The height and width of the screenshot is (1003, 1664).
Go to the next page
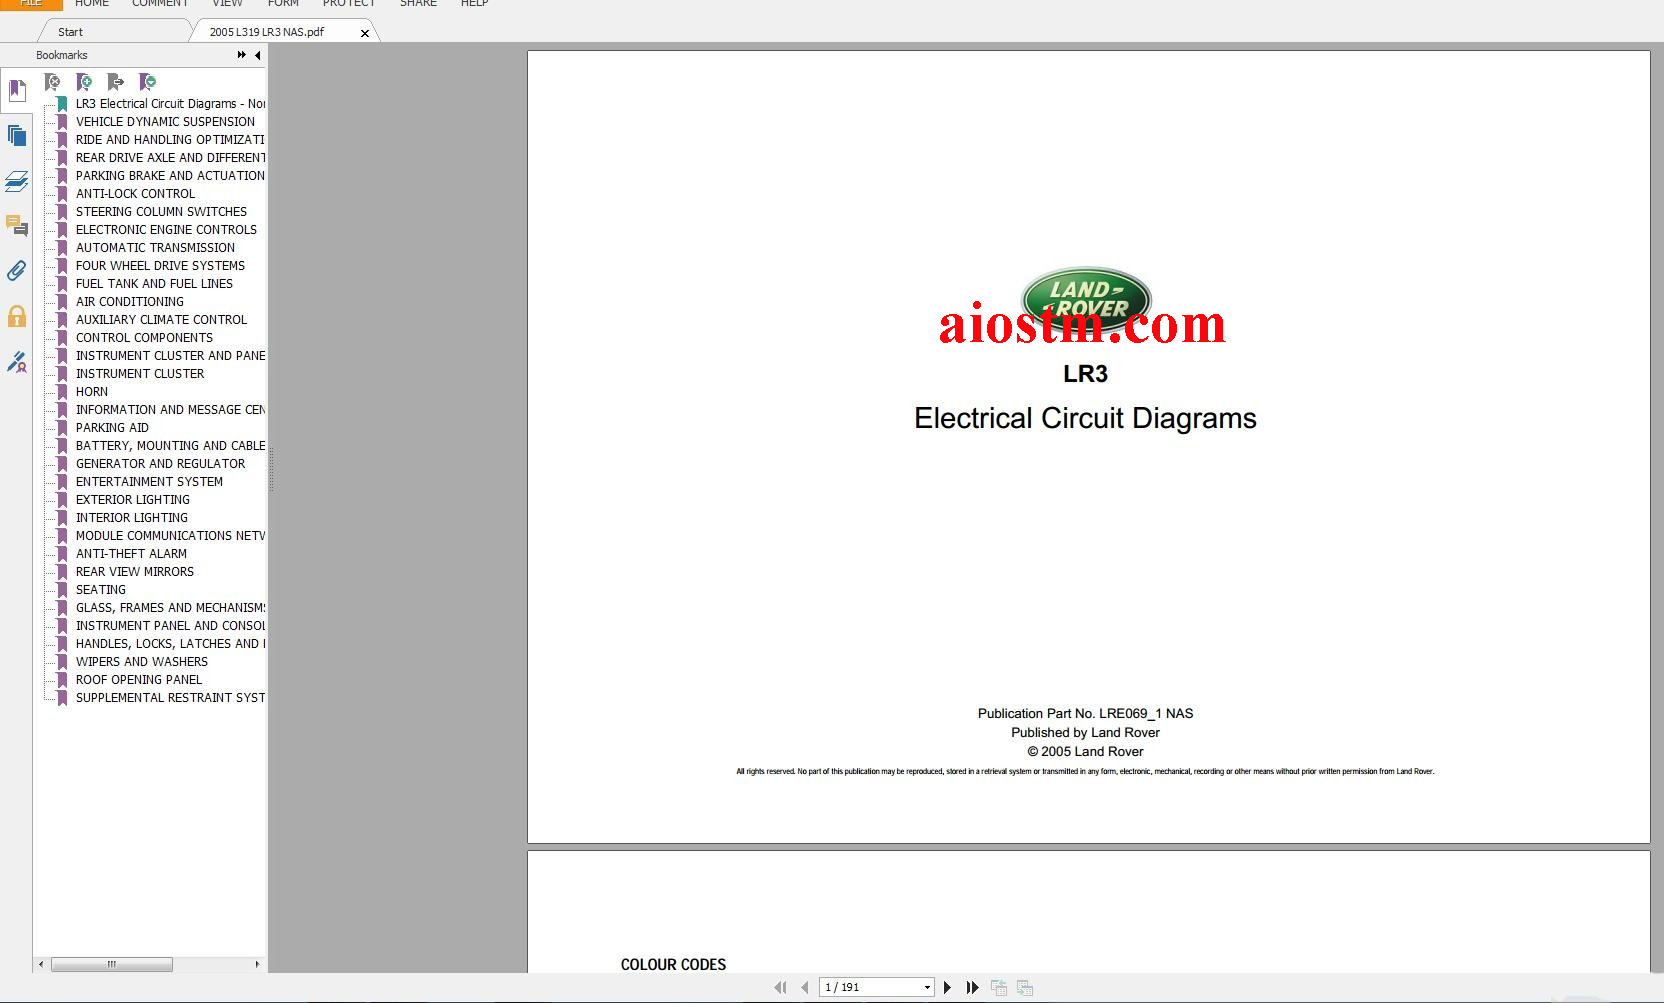click(947, 987)
